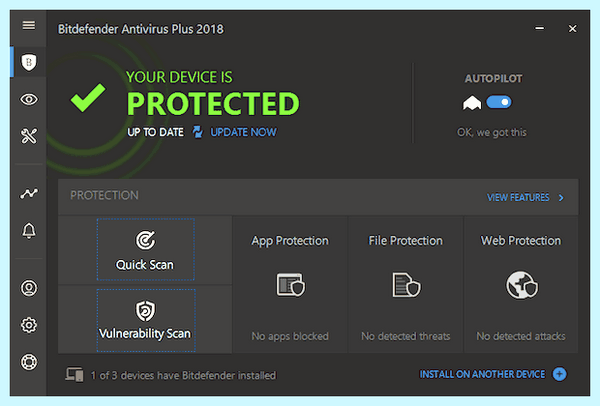The height and width of the screenshot is (406, 600).
Task: Click the green protected checkmark
Action: (x=88, y=98)
